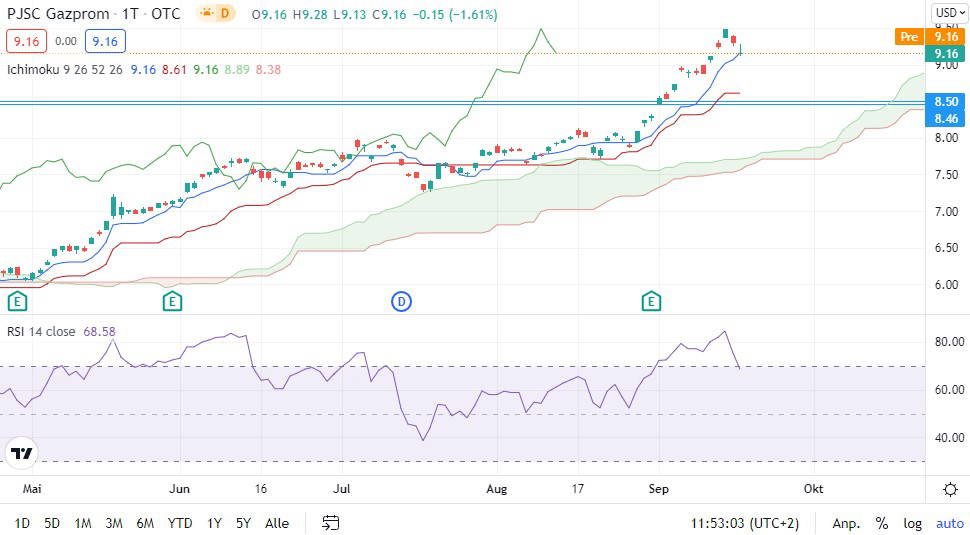
Task: Click the −0.15 (−1.61%) change value
Action: click(453, 14)
